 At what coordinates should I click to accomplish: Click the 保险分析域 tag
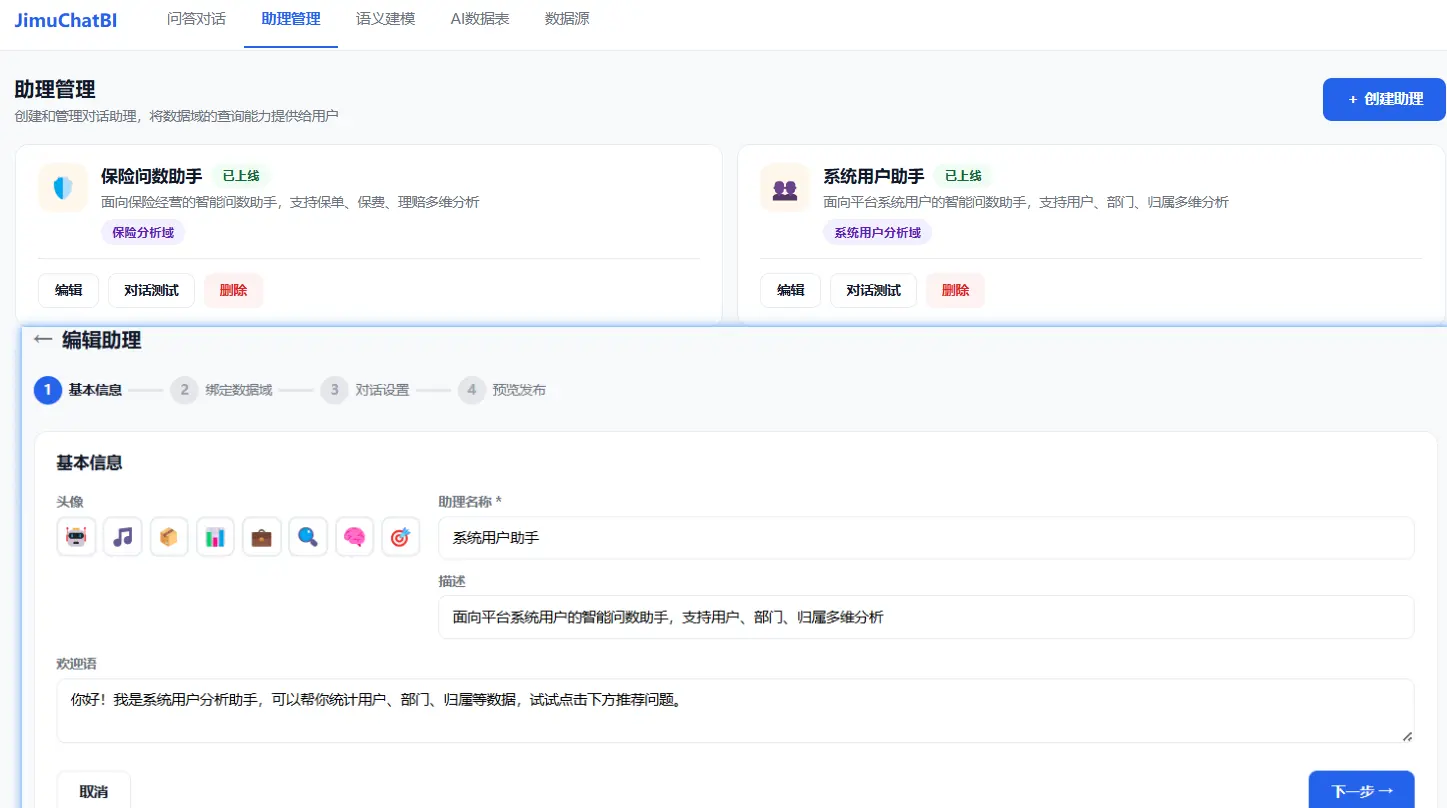coord(143,232)
